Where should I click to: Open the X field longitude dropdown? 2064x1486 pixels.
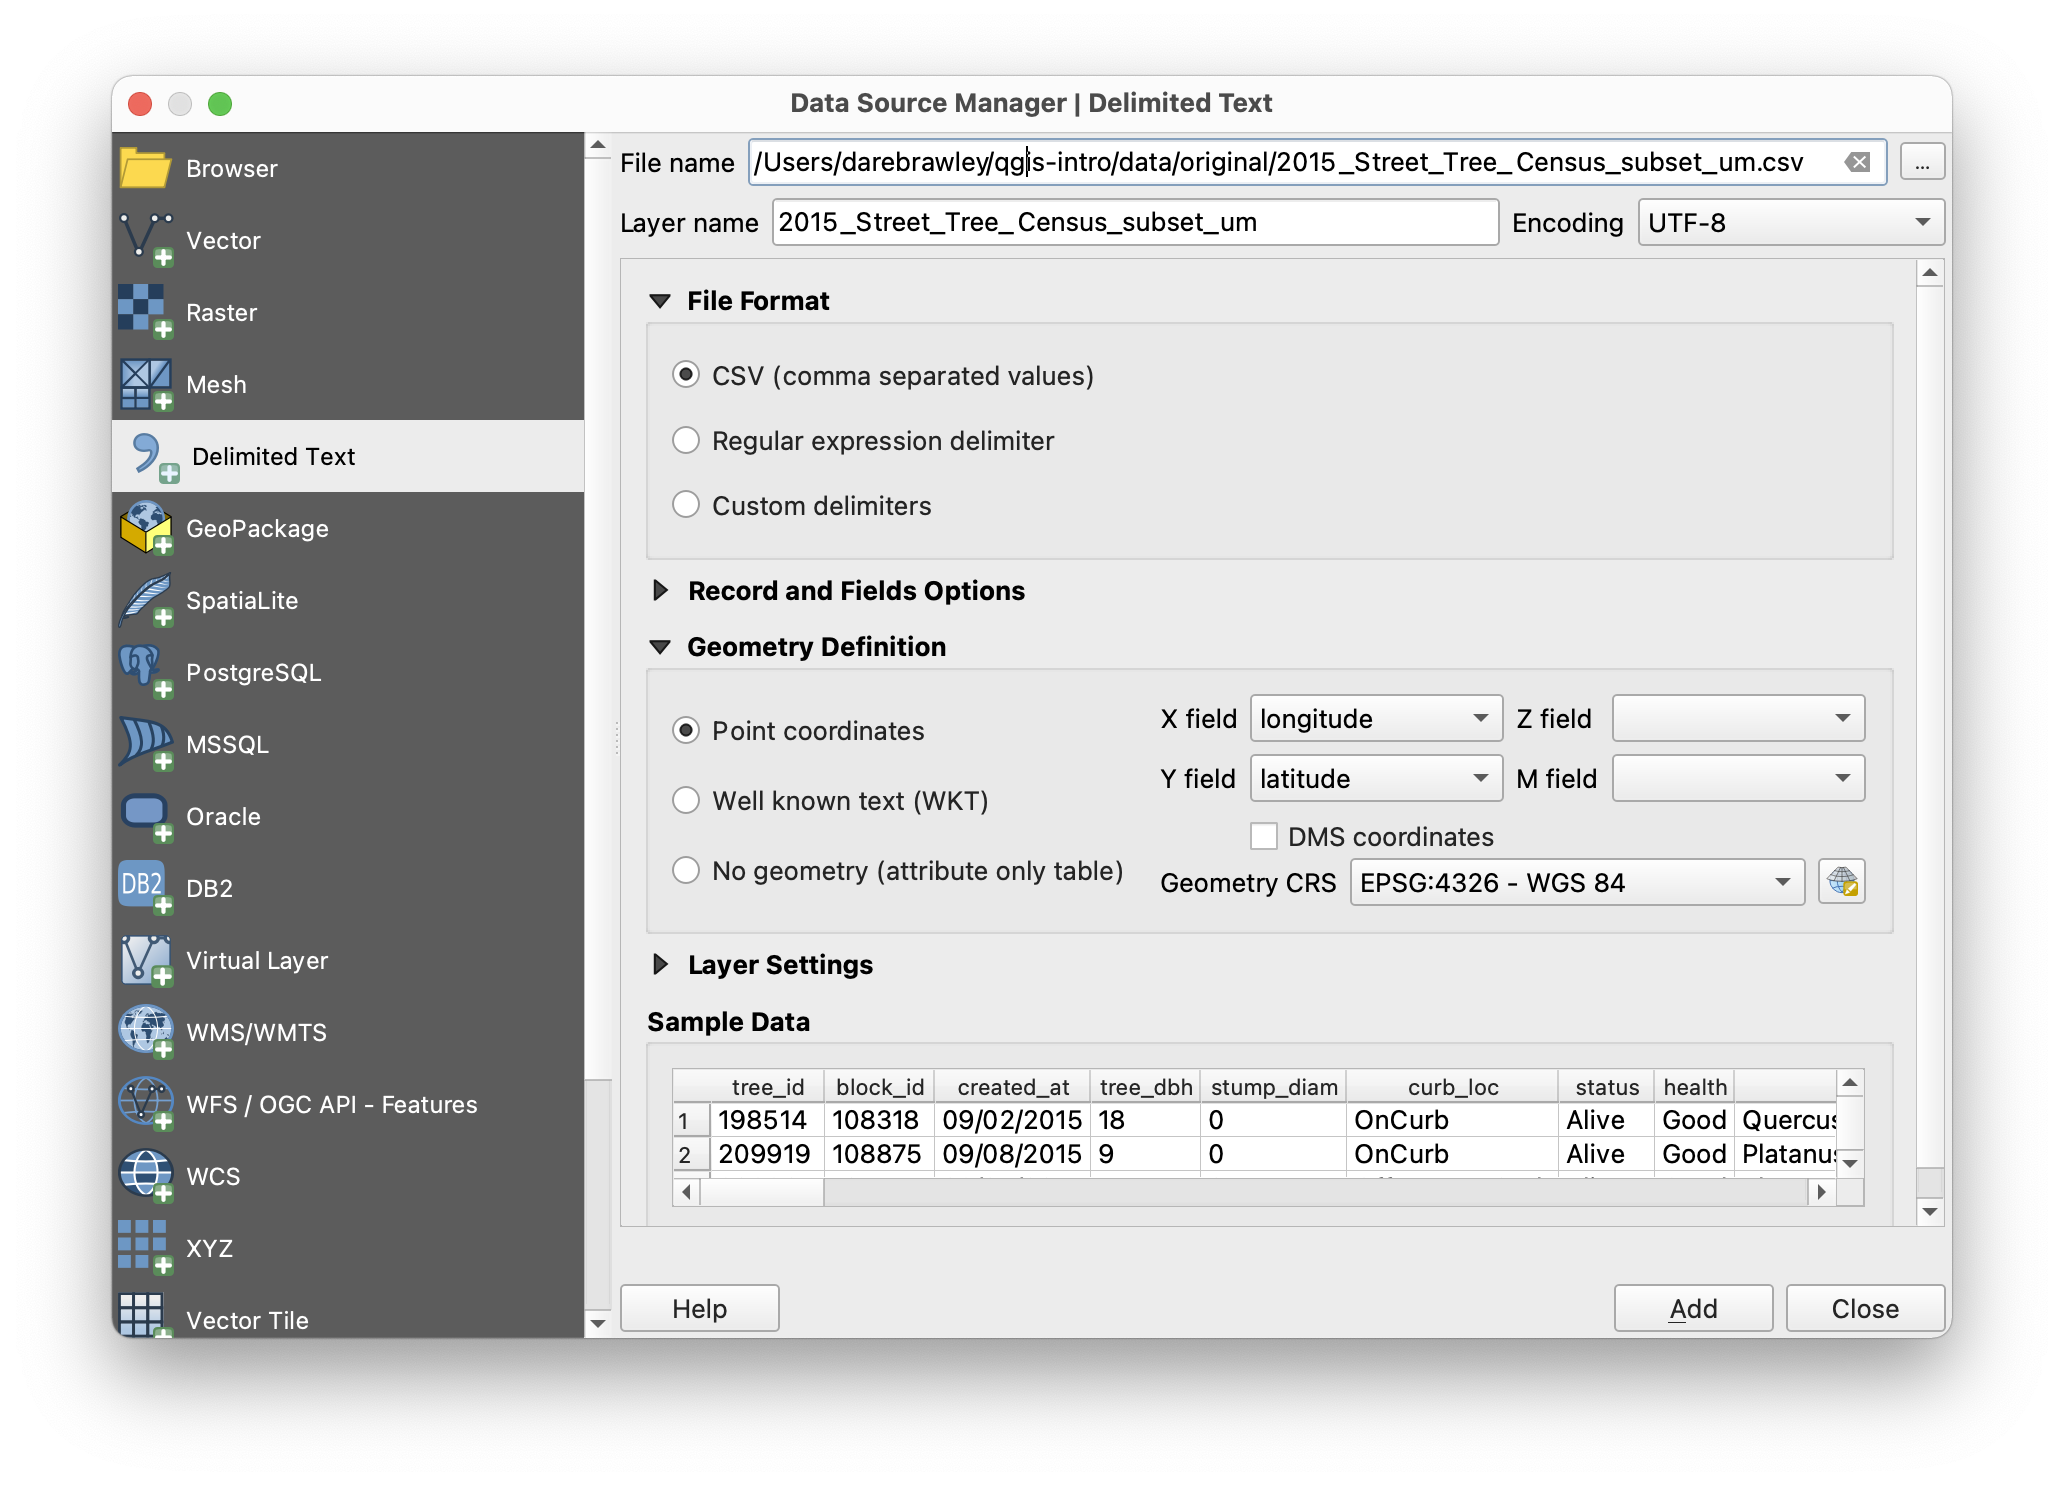point(1375,718)
